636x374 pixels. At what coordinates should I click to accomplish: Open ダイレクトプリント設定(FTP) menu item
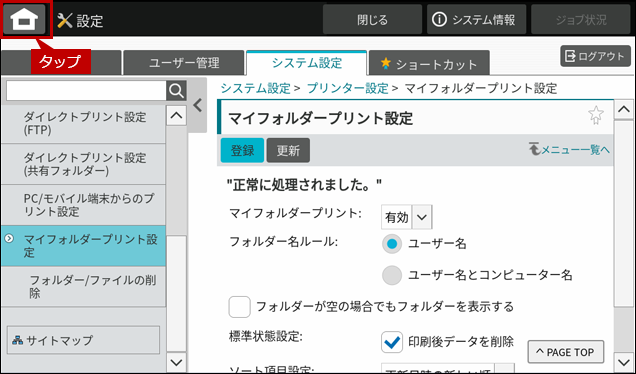tap(84, 123)
